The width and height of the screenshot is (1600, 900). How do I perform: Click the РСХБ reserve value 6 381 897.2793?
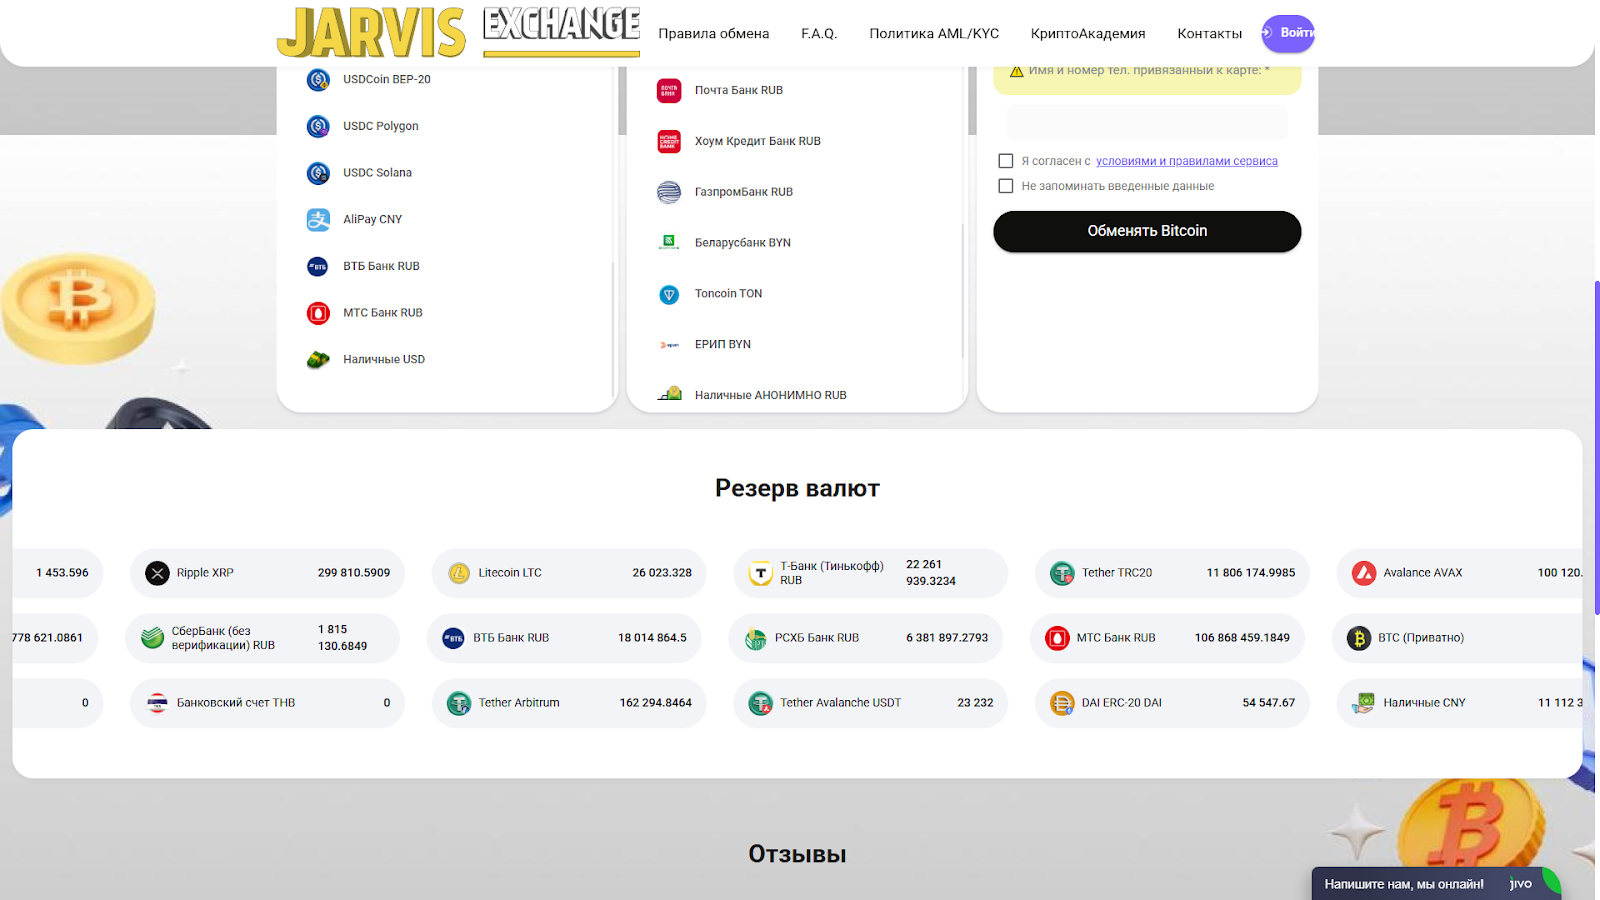pos(947,638)
